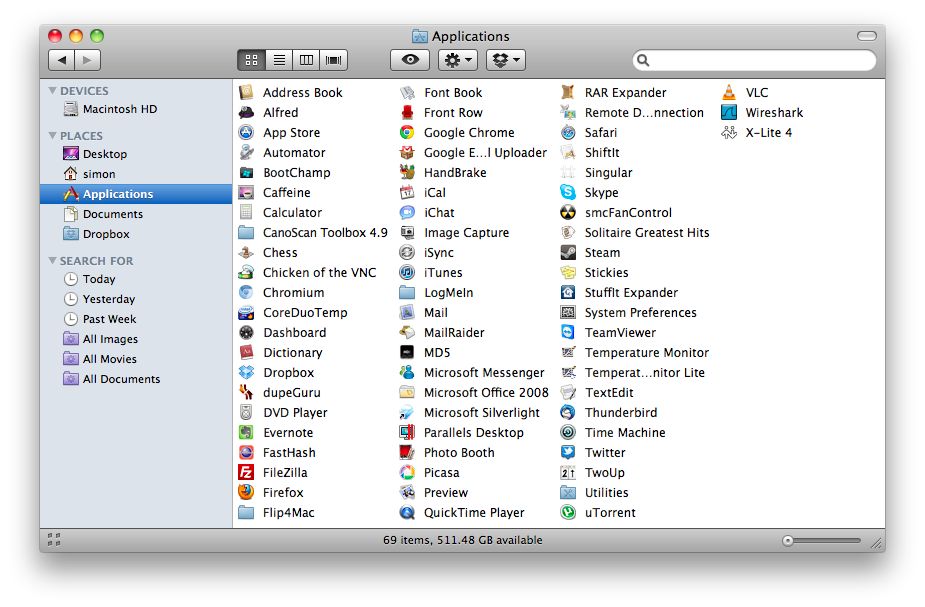Screen dimensions: 925x607
Task: Select the Dropbox app icon in file list
Action: [246, 373]
